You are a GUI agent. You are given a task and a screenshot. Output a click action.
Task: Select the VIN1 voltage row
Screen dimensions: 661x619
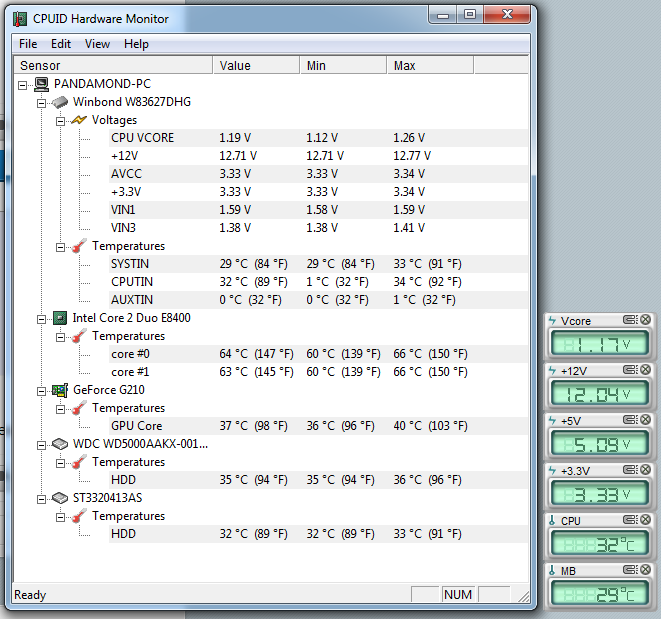click(318, 210)
